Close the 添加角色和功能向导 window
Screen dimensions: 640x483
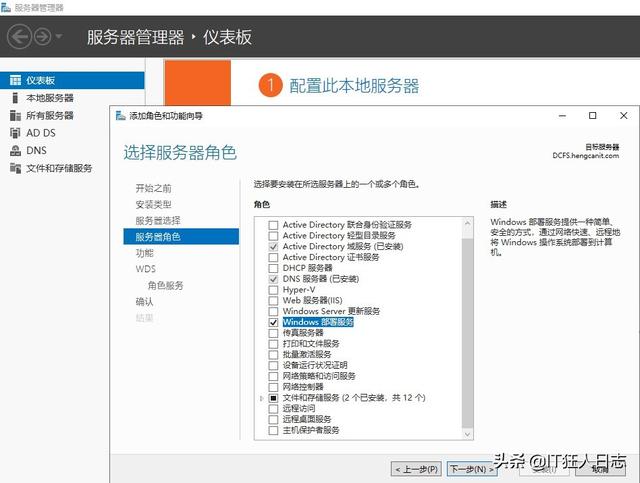pyautogui.click(x=624, y=116)
